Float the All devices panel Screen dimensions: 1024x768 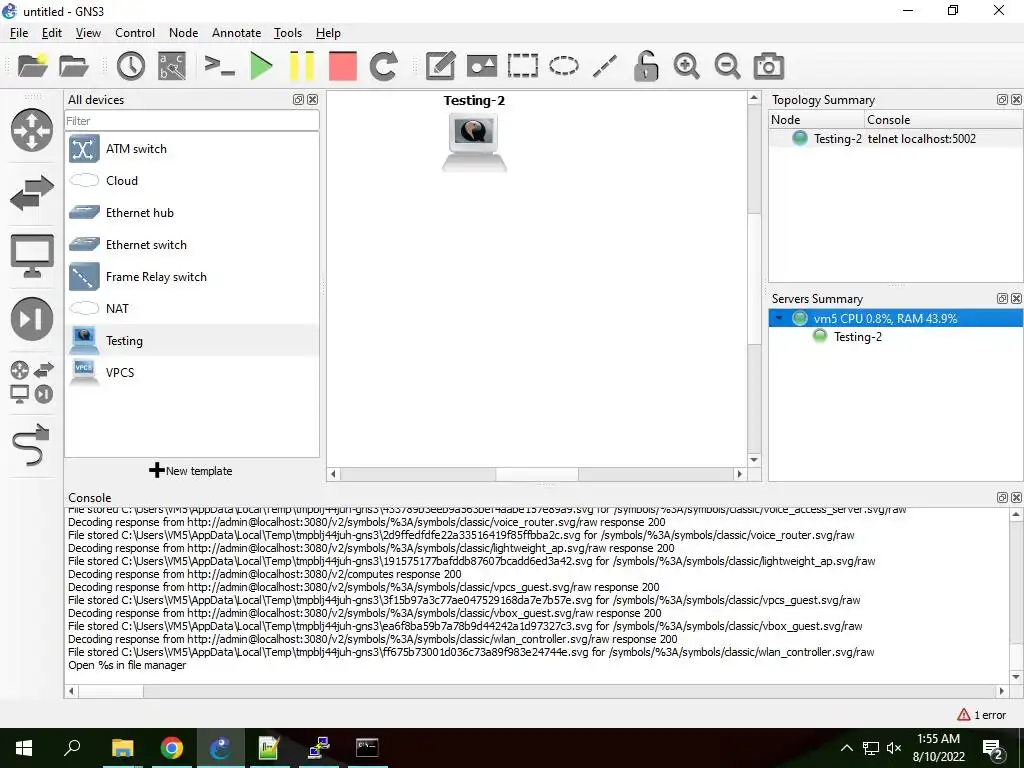coord(298,100)
